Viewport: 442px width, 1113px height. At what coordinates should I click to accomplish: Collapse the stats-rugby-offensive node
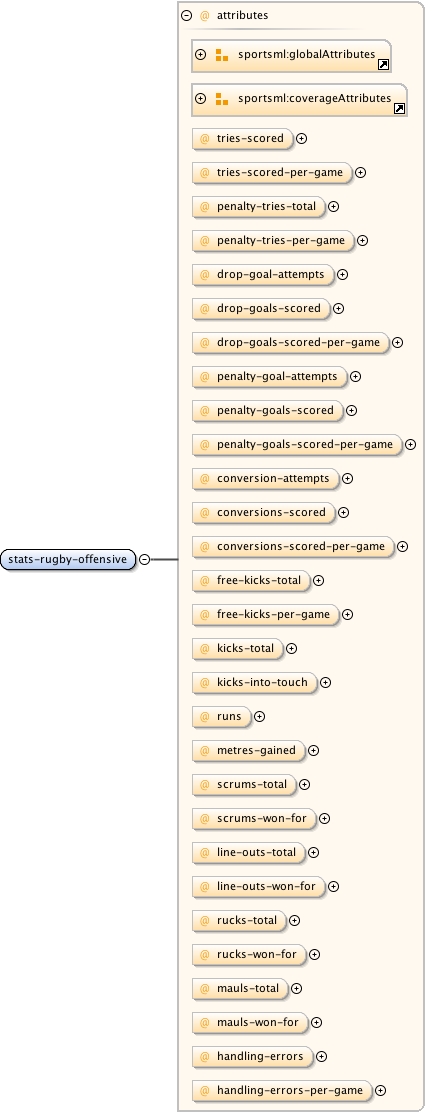tap(145, 559)
